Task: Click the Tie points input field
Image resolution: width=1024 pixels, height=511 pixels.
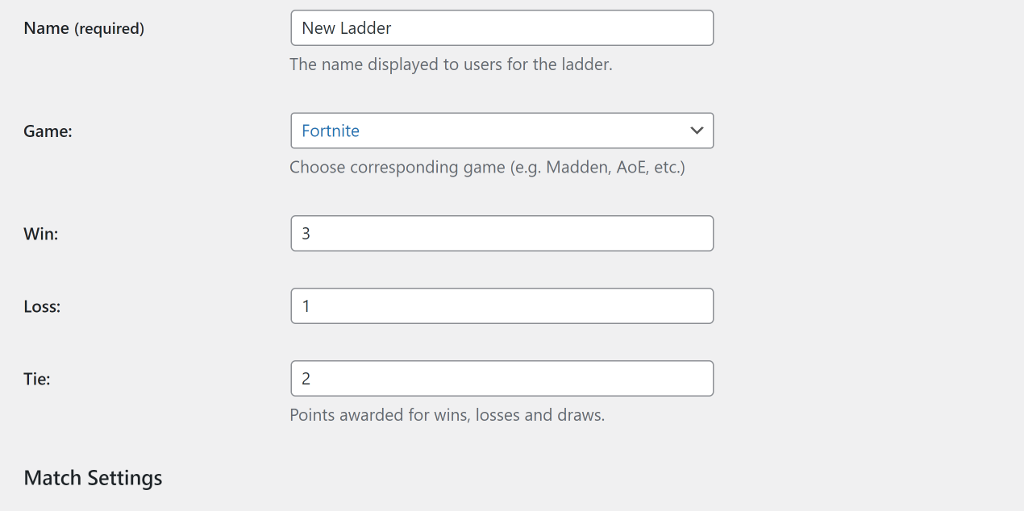Action: click(502, 378)
